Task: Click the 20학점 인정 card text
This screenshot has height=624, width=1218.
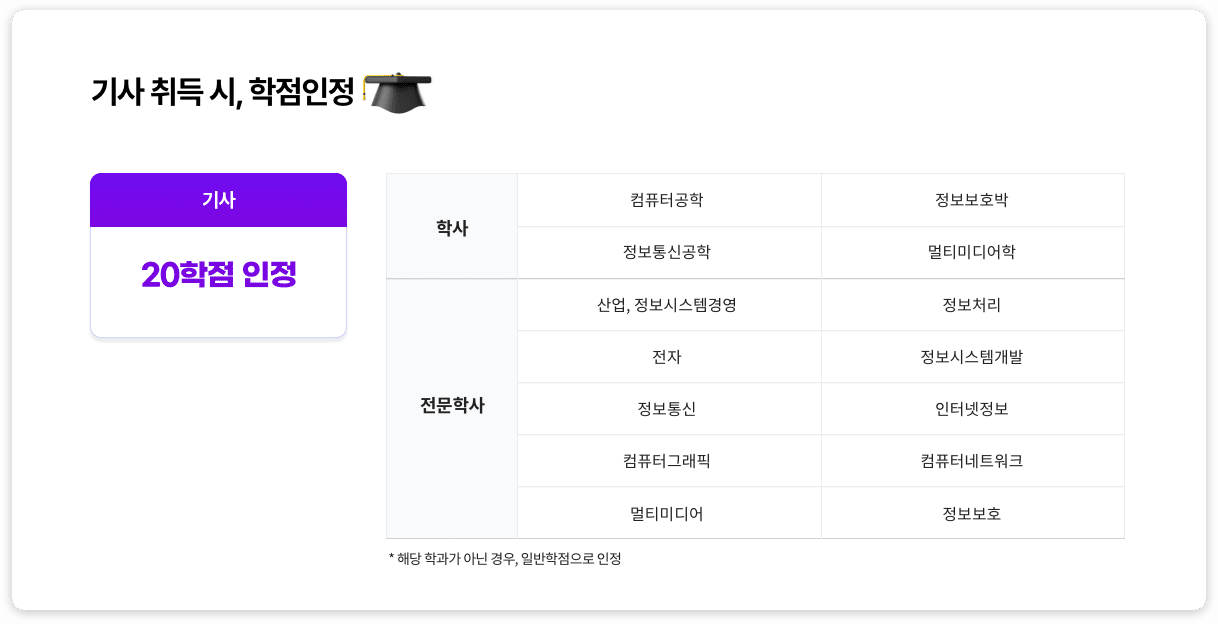Action: (218, 274)
